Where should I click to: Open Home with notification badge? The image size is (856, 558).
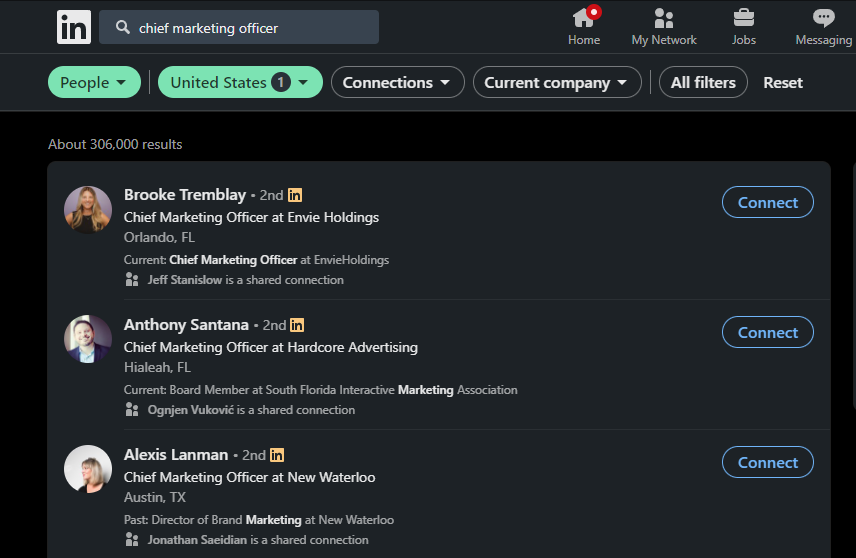click(584, 26)
